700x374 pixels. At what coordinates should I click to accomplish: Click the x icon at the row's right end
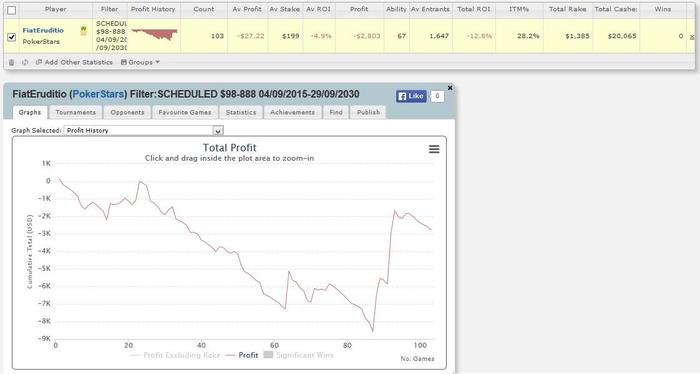point(692,37)
